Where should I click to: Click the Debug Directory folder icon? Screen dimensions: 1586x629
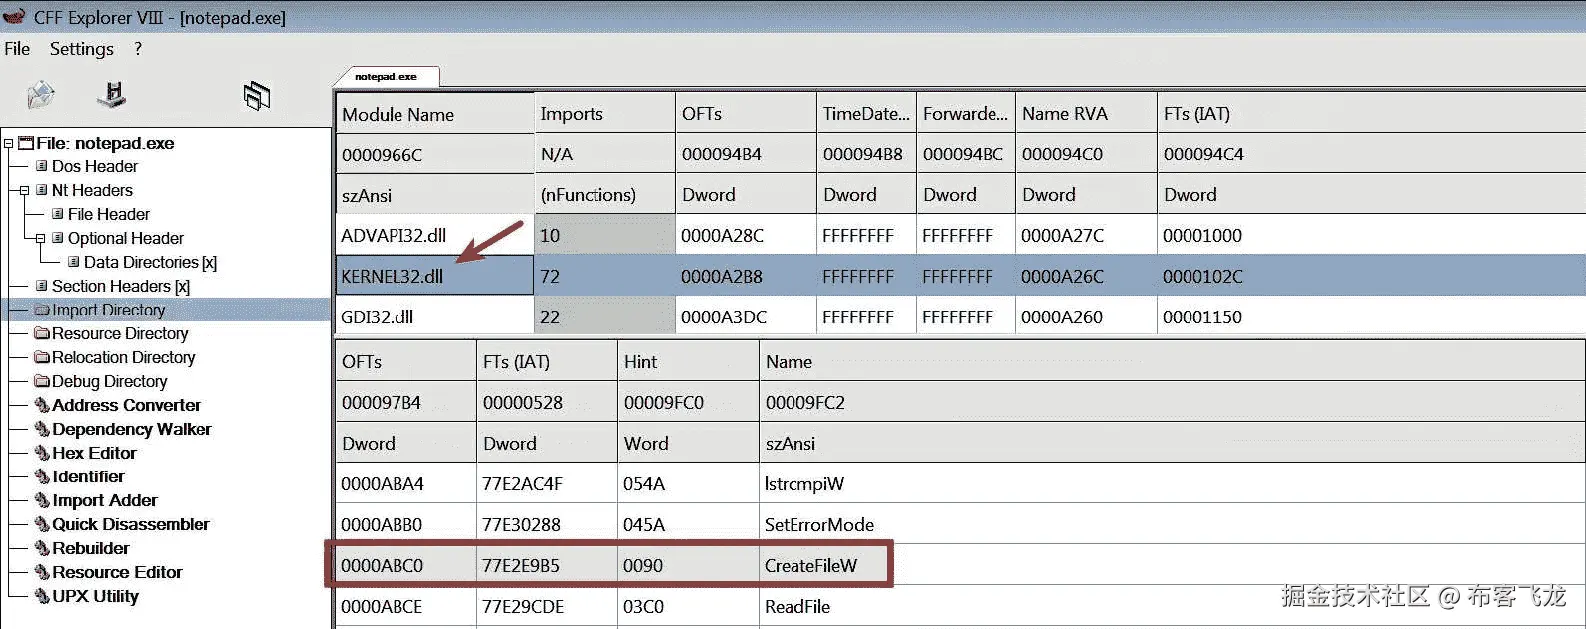42,381
